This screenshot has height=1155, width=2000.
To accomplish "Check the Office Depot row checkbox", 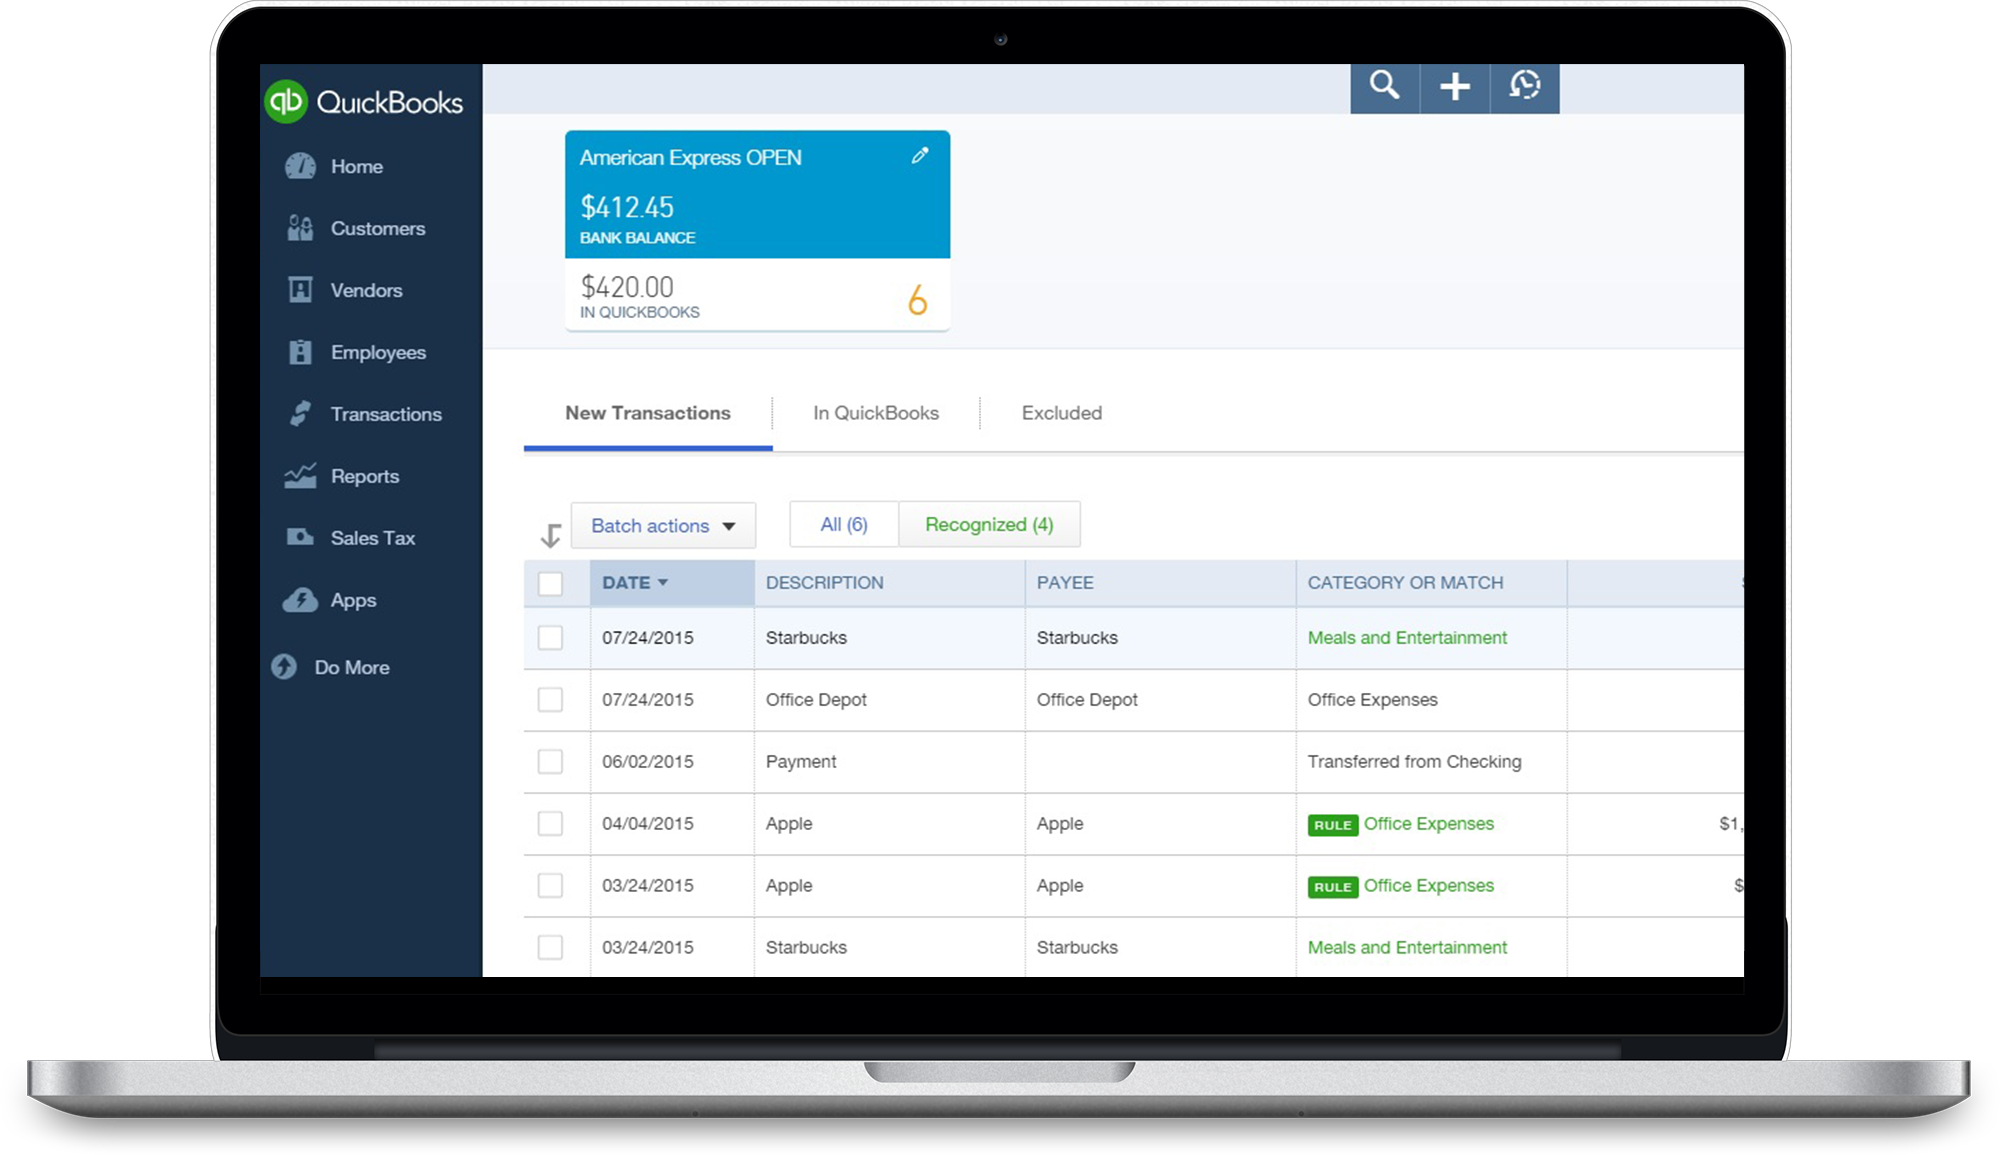I will (x=550, y=700).
